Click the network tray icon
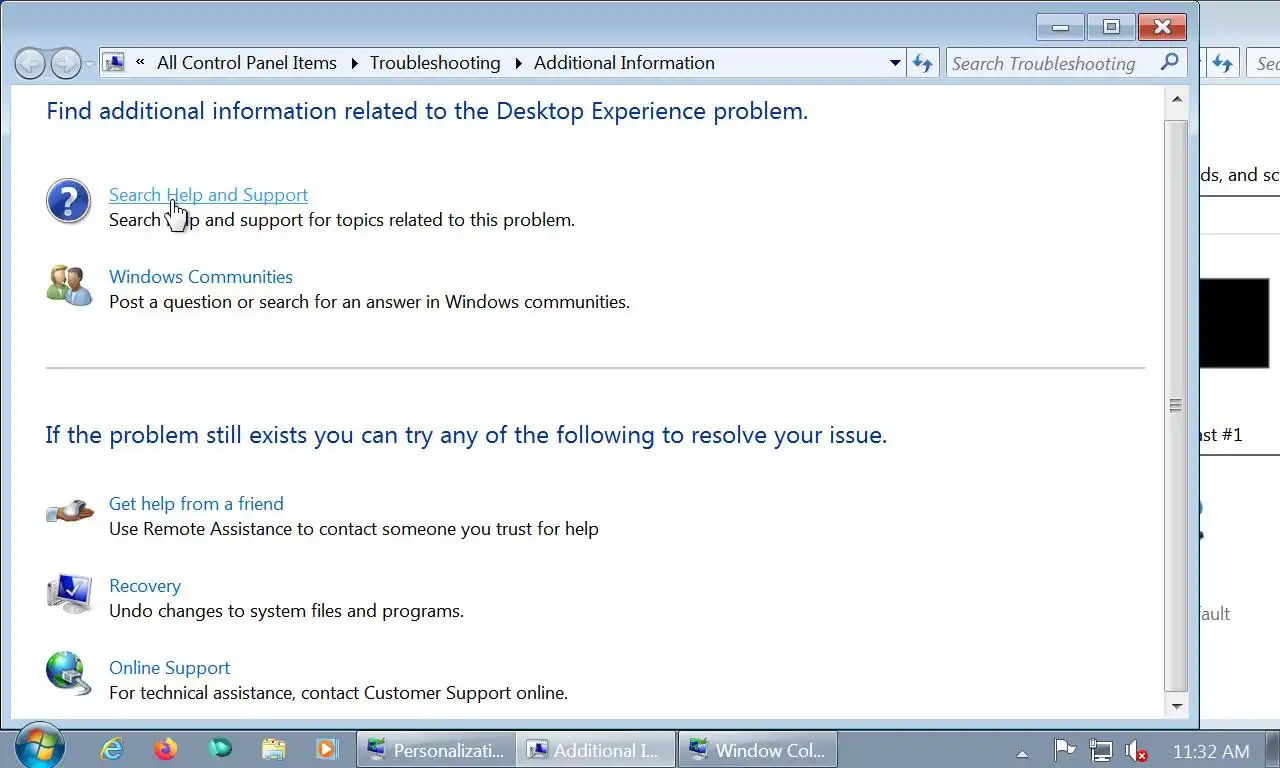Viewport: 1280px width, 768px height. tap(1101, 751)
